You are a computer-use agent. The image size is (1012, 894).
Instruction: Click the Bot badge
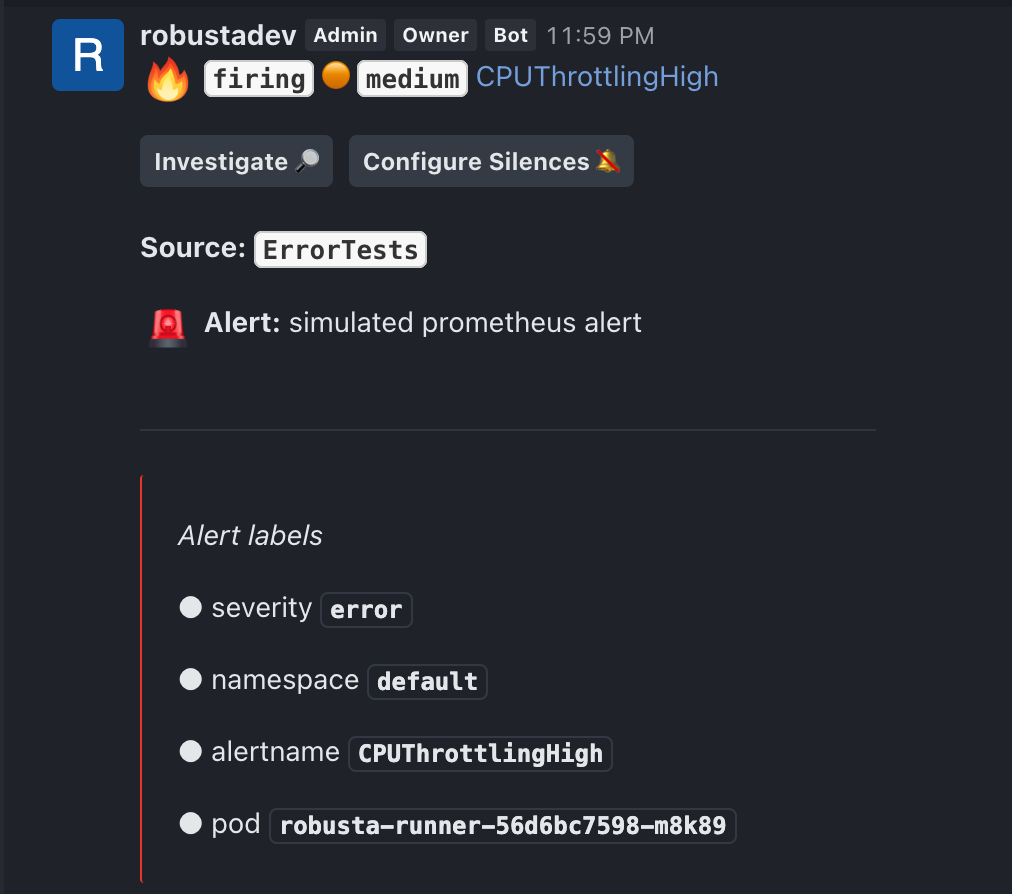[511, 35]
